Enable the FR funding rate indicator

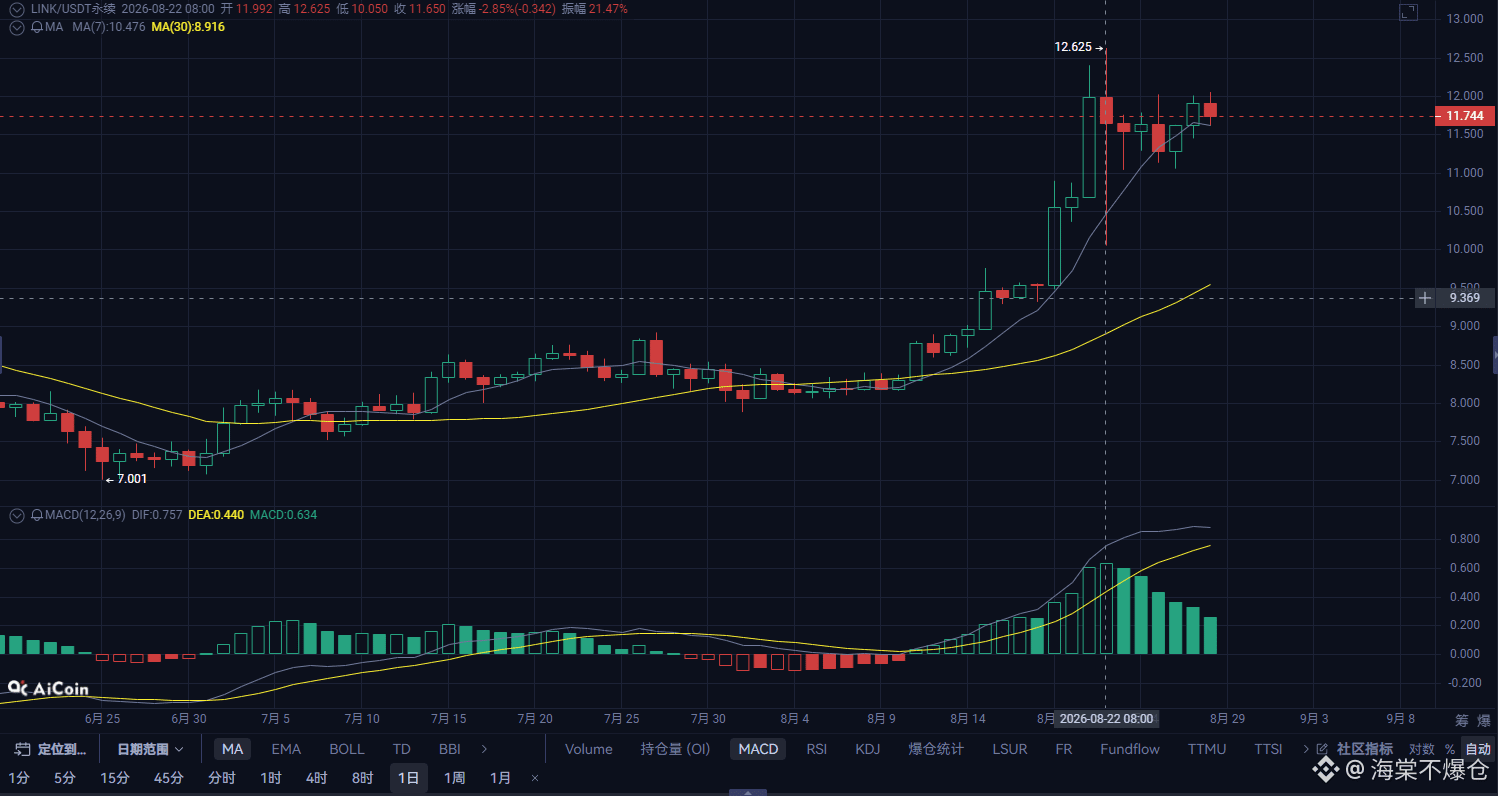1063,749
